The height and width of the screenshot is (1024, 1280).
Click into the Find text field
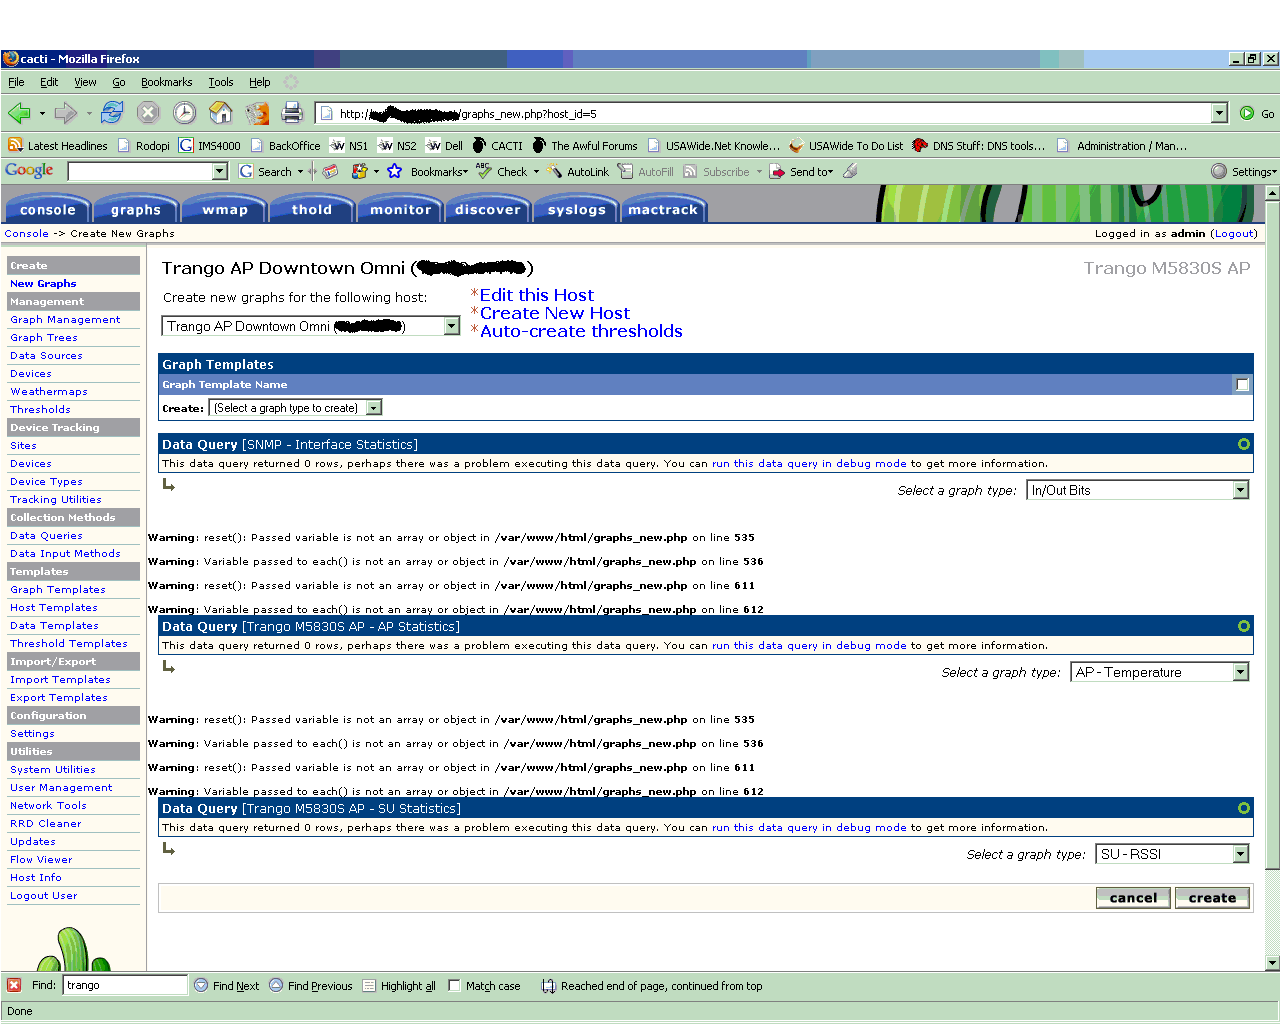tap(125, 985)
